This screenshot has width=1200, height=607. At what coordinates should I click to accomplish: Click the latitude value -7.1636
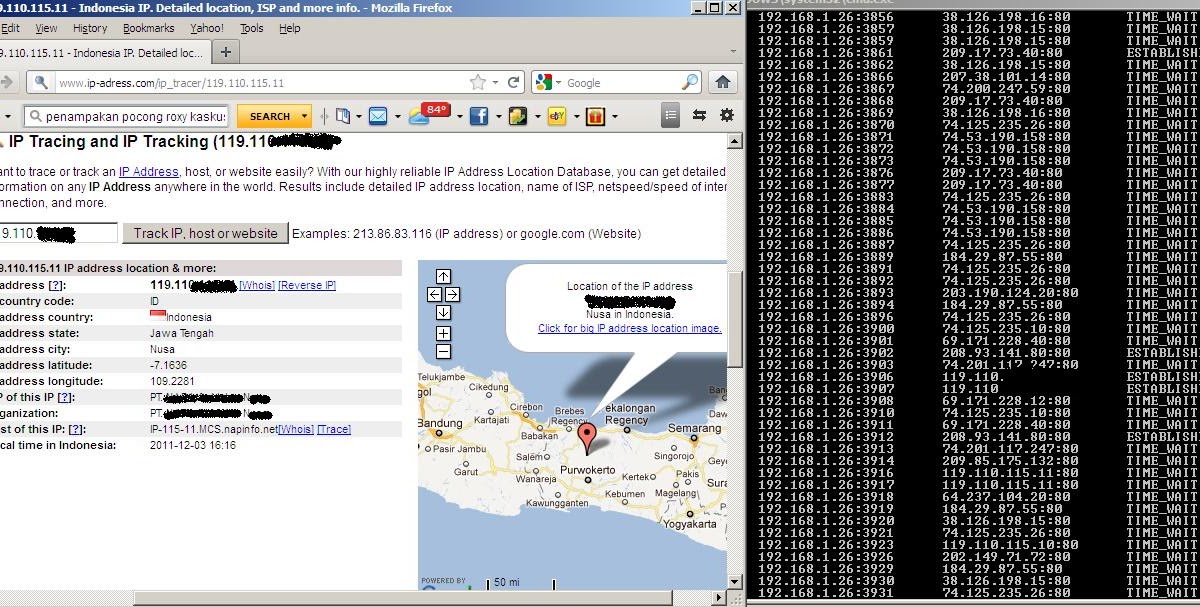point(168,365)
